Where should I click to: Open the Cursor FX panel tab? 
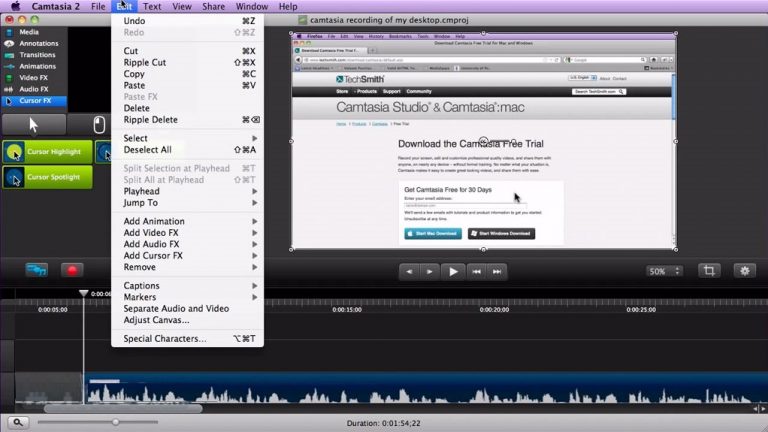(x=34, y=100)
